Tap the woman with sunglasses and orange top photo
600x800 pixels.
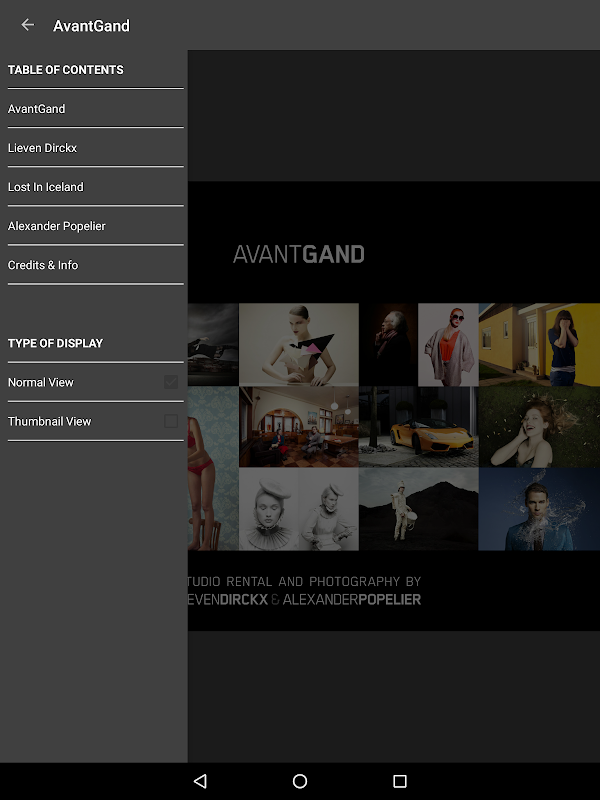point(448,345)
